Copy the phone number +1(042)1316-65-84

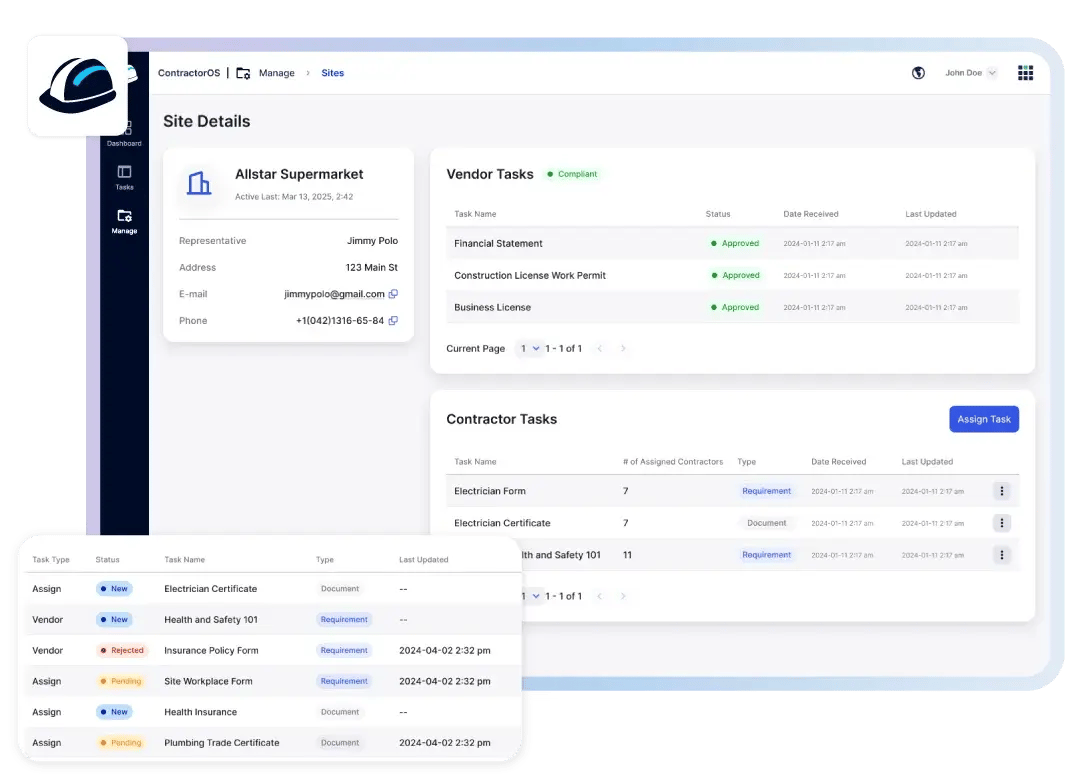click(393, 321)
